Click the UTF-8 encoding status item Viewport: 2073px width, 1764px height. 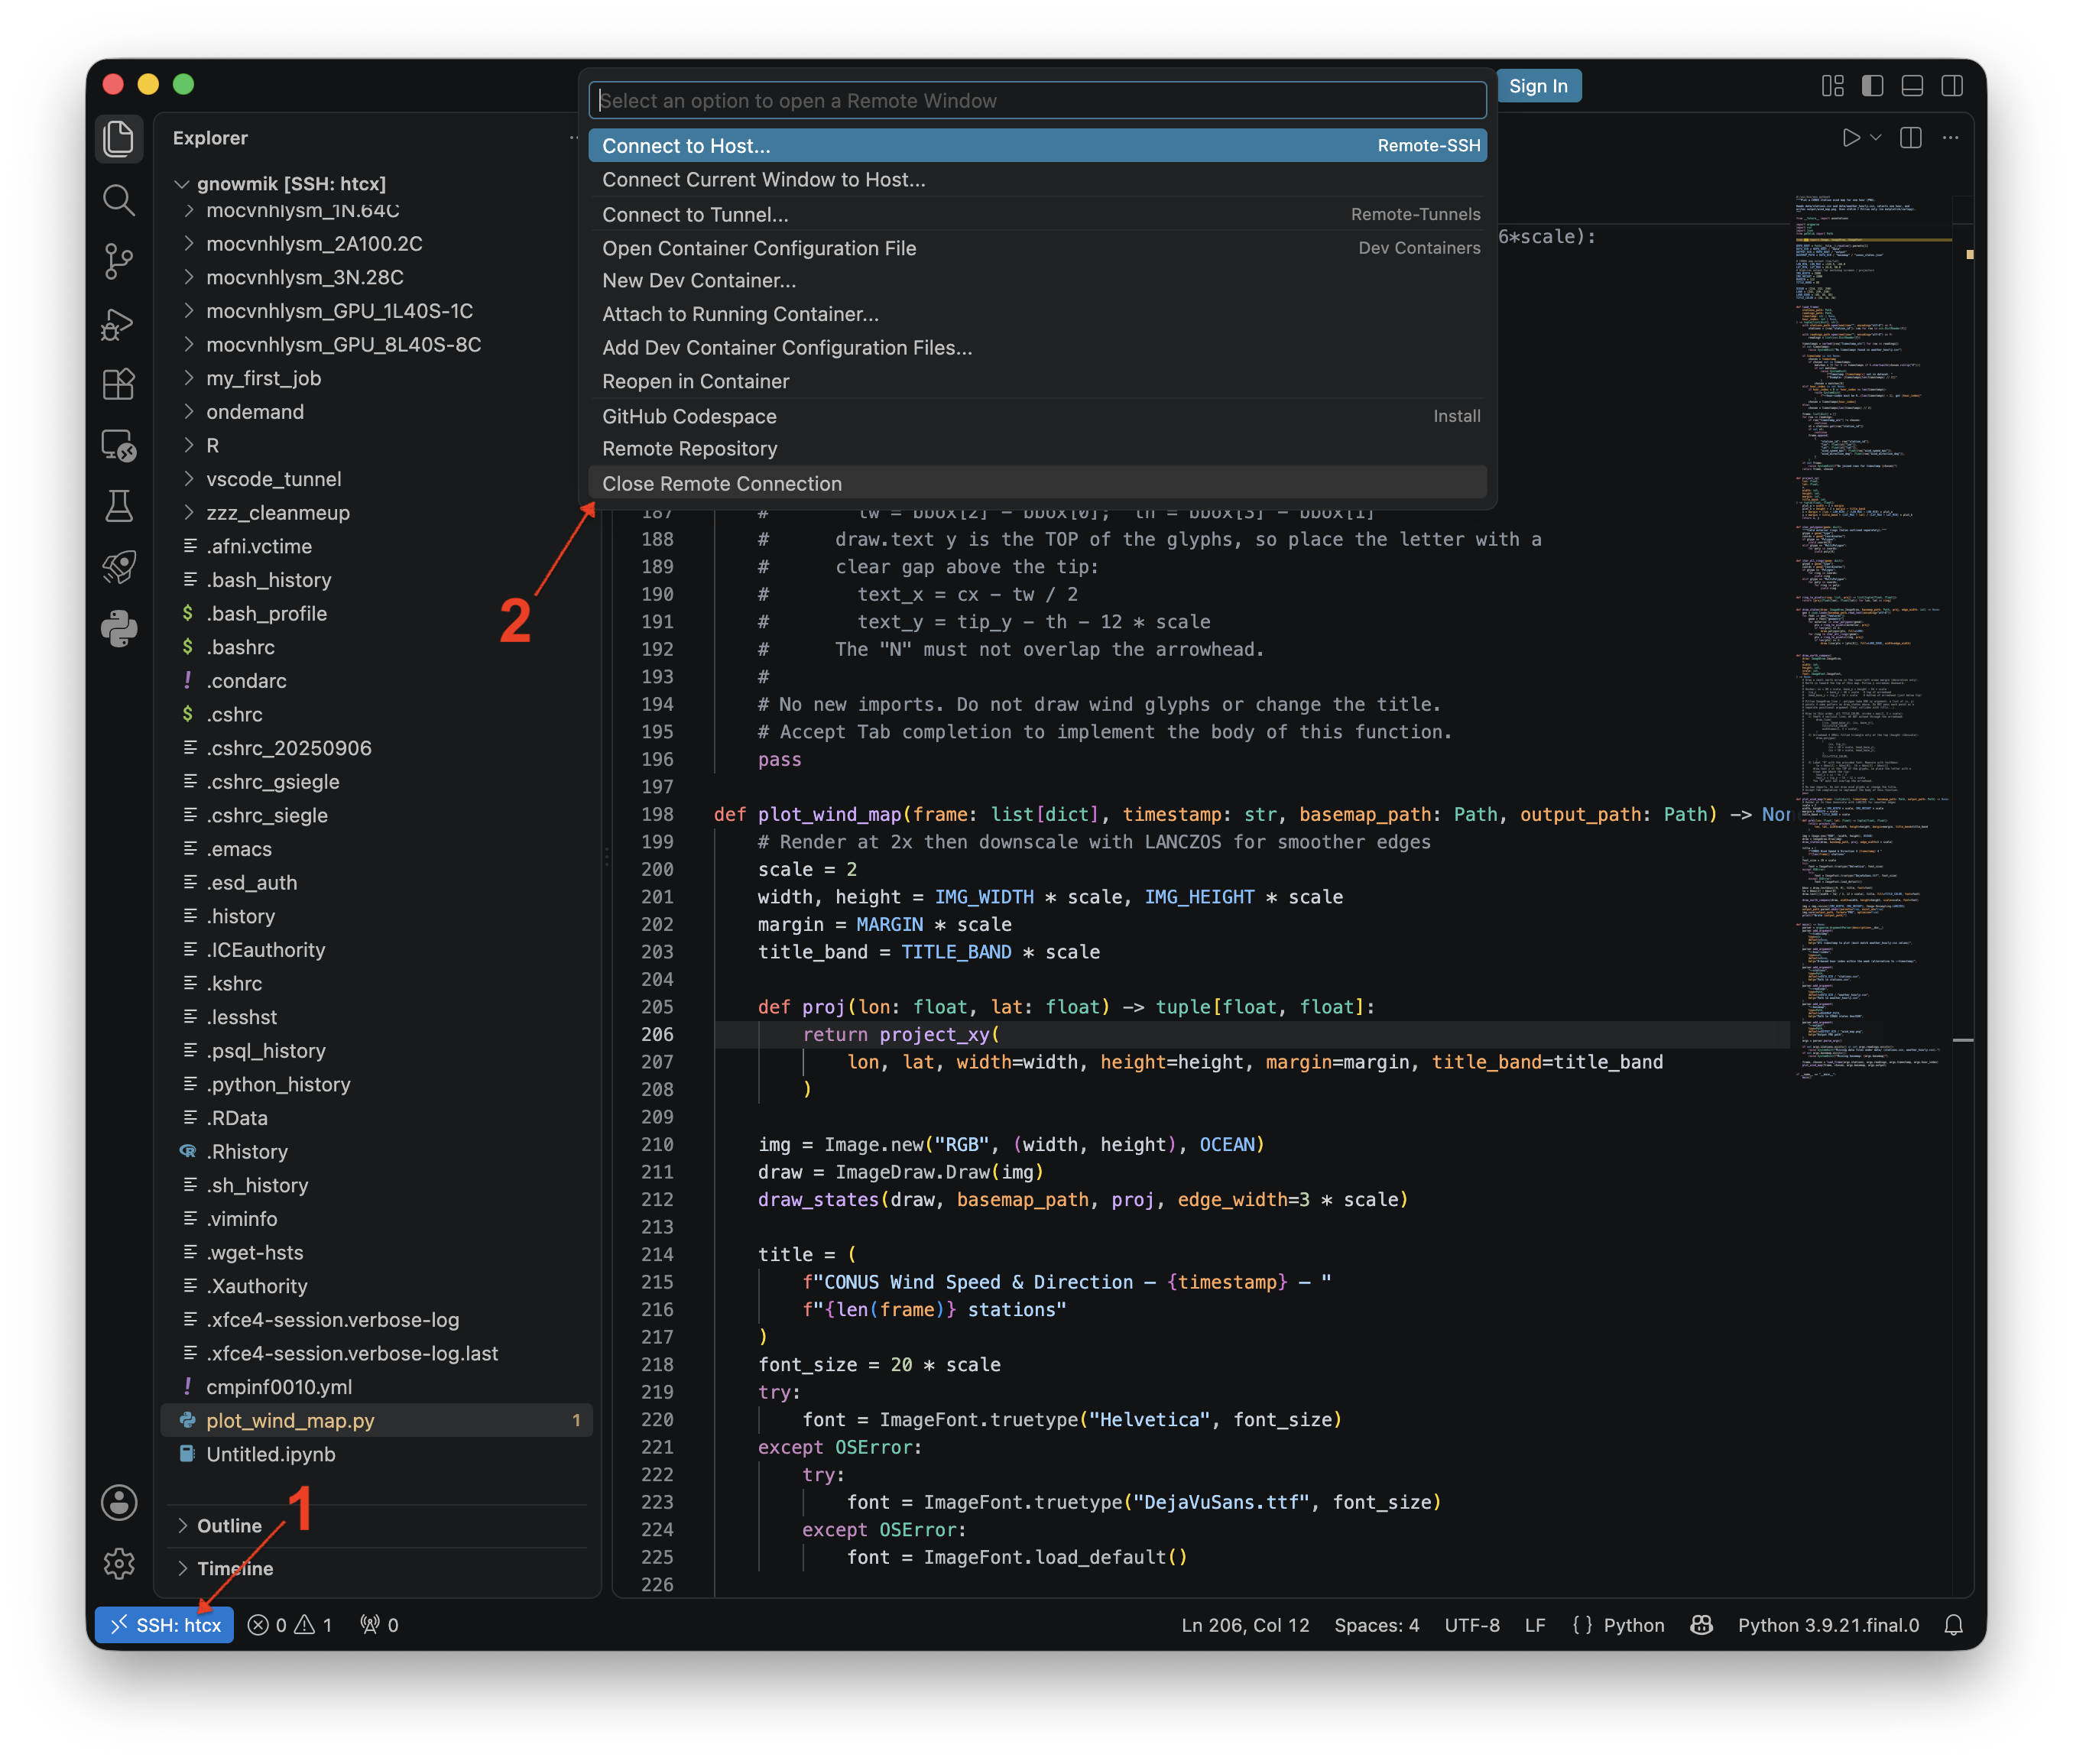[x=1471, y=1625]
